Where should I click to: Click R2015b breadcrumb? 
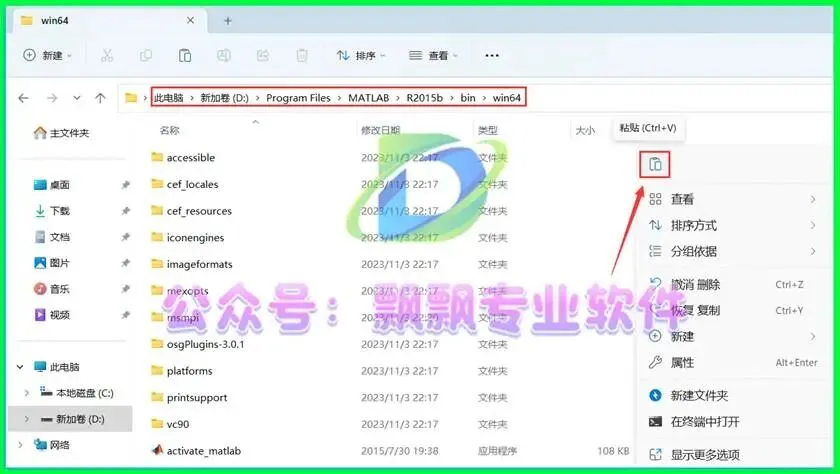click(x=425, y=98)
